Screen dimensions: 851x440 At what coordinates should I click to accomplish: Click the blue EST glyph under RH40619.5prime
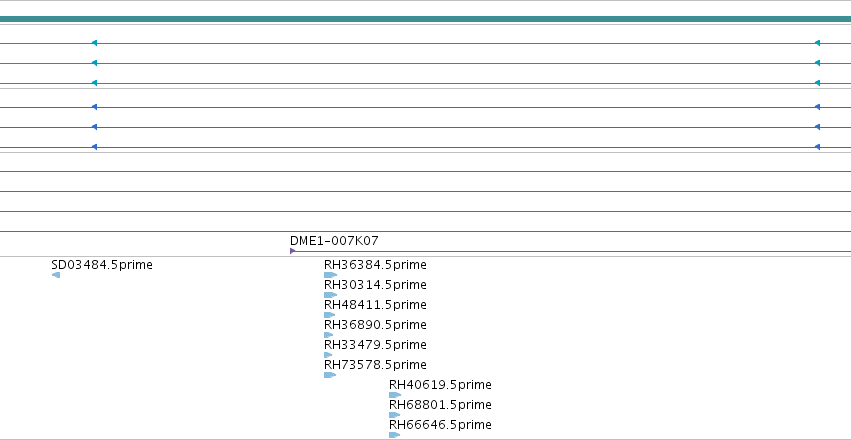[x=395, y=395]
